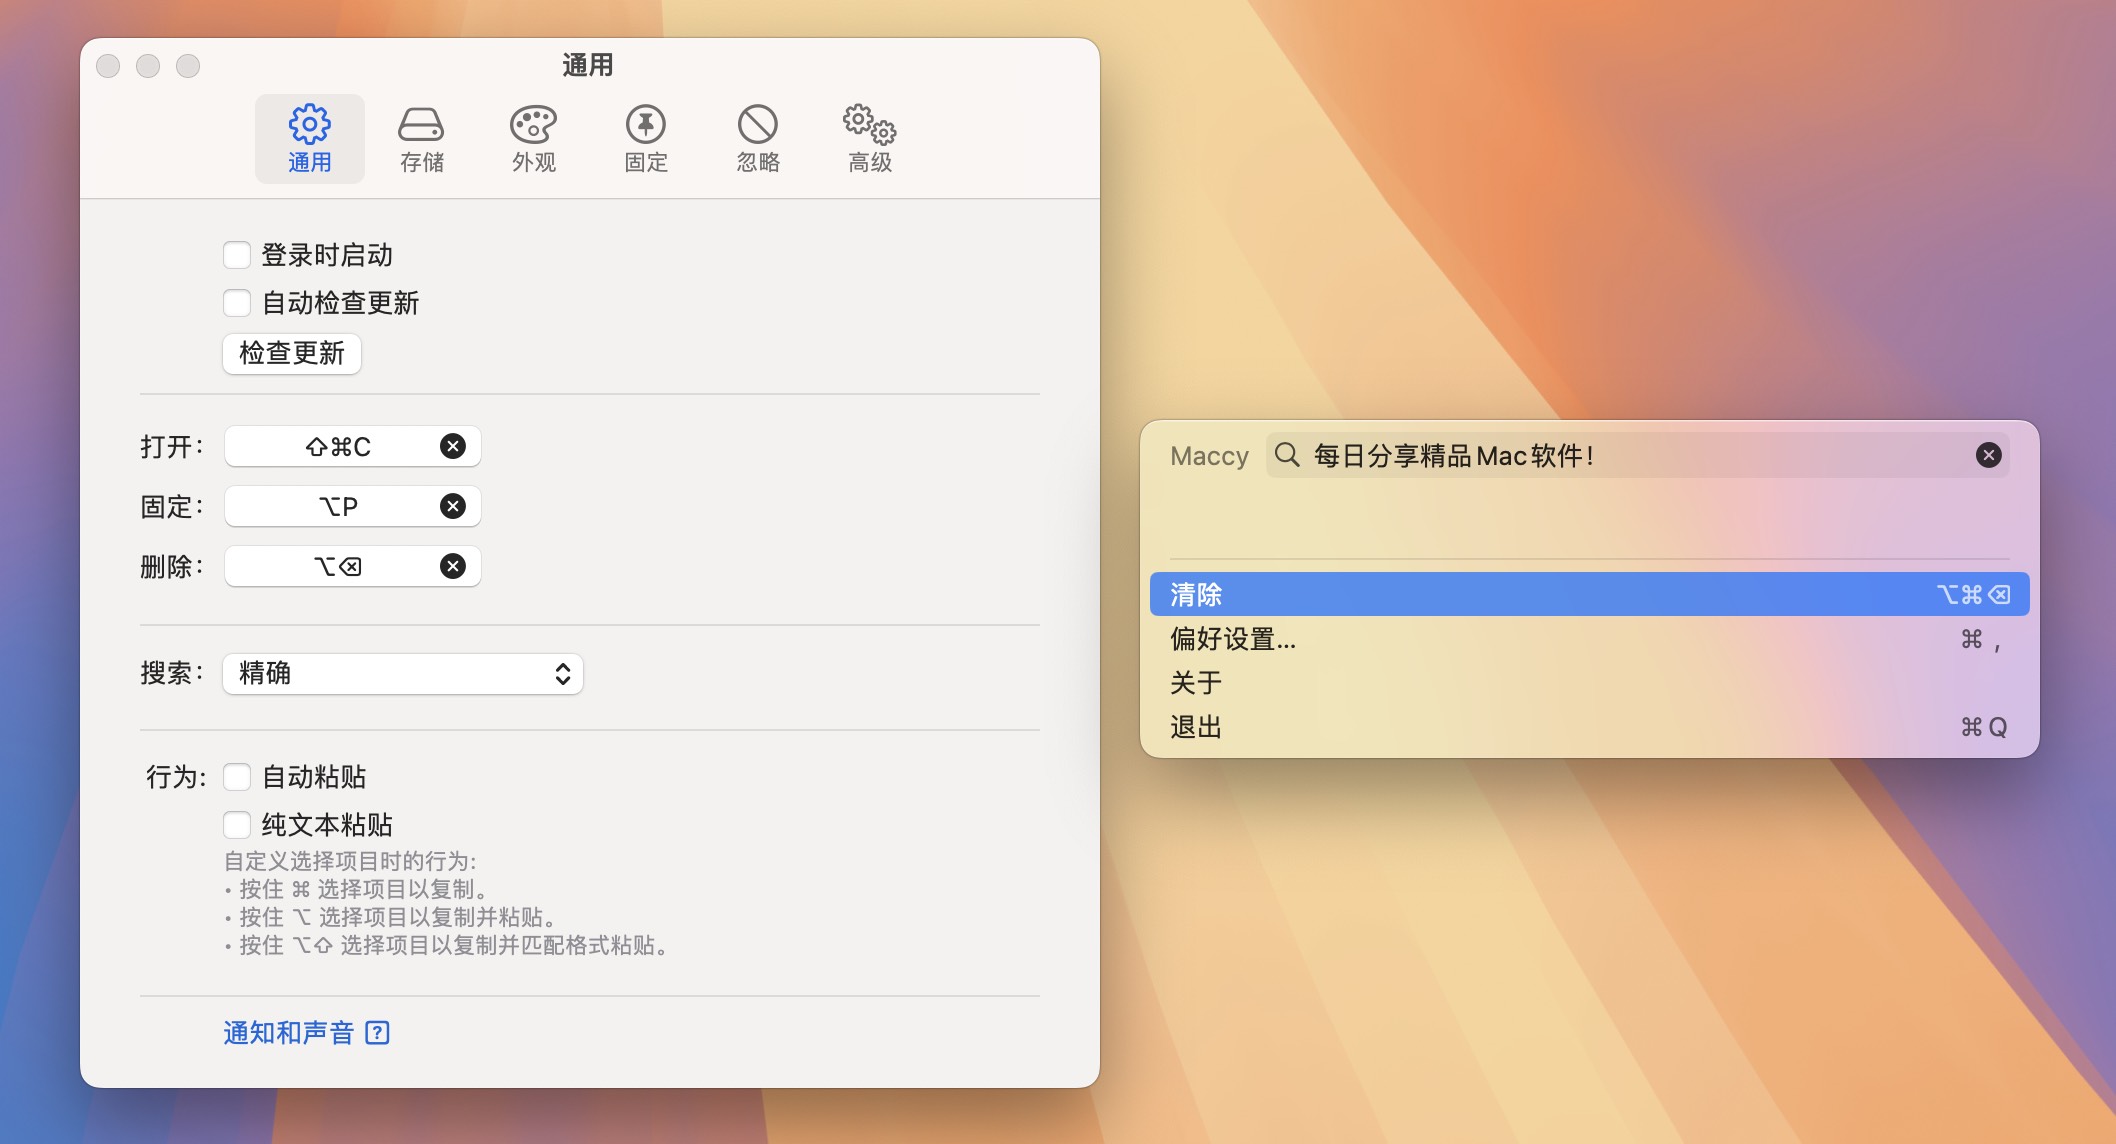
Task: Open the 外观 appearance panel
Action: 533,138
